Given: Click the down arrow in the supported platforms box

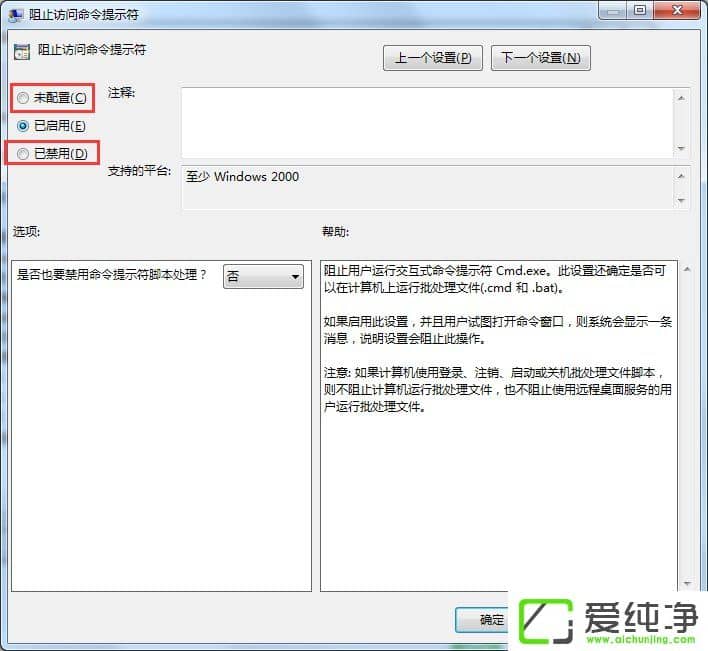Looking at the screenshot, I should [681, 200].
